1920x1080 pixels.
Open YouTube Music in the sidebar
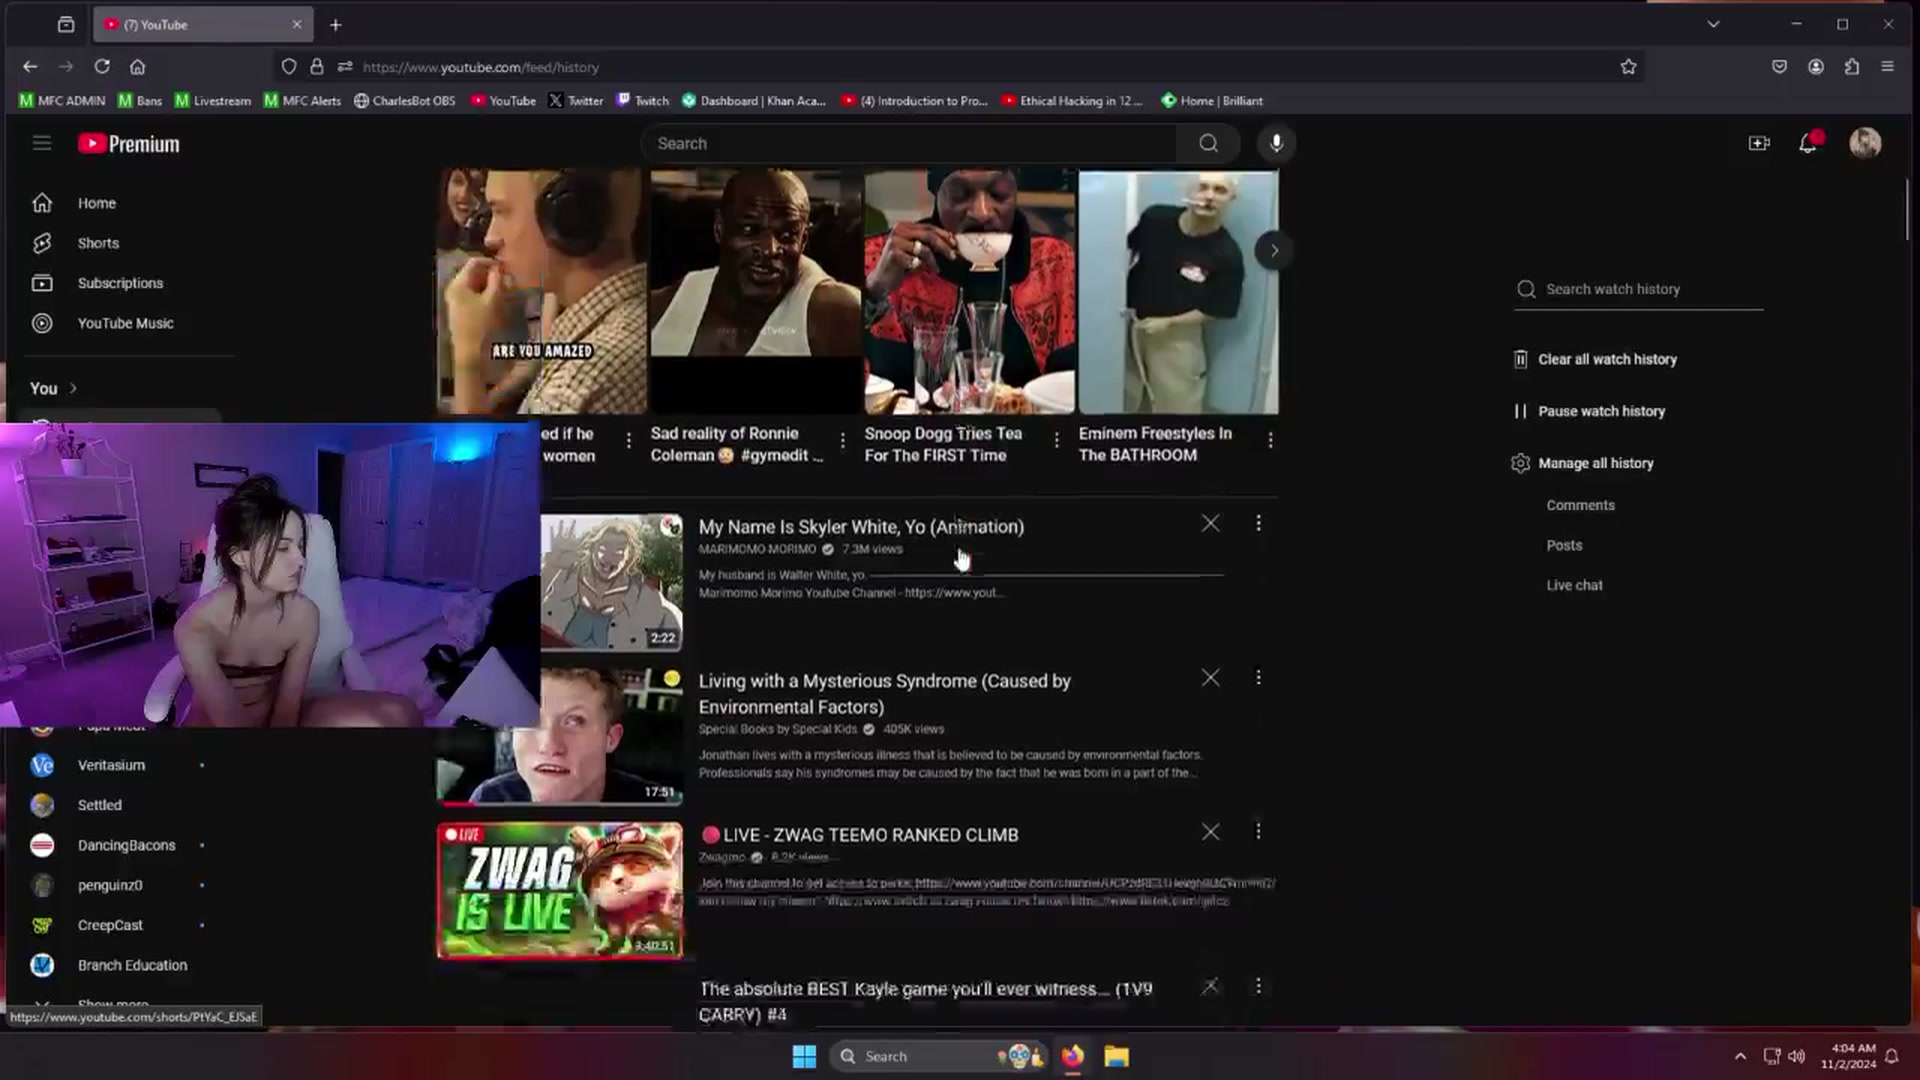125,323
